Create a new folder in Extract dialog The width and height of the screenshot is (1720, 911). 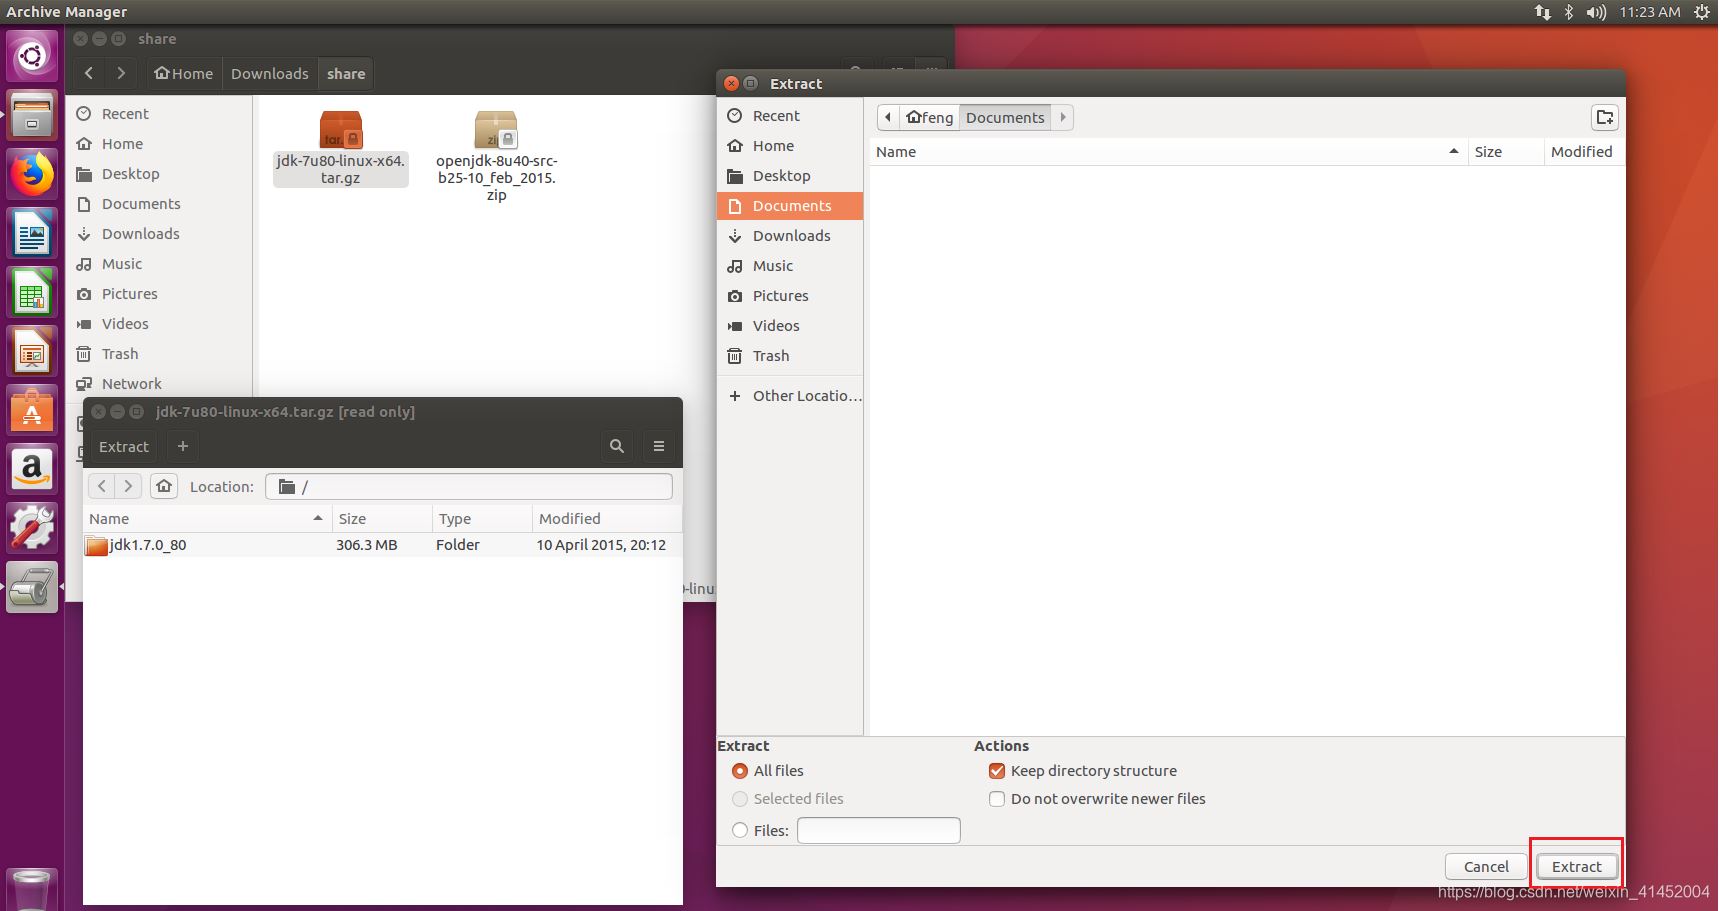(1604, 117)
